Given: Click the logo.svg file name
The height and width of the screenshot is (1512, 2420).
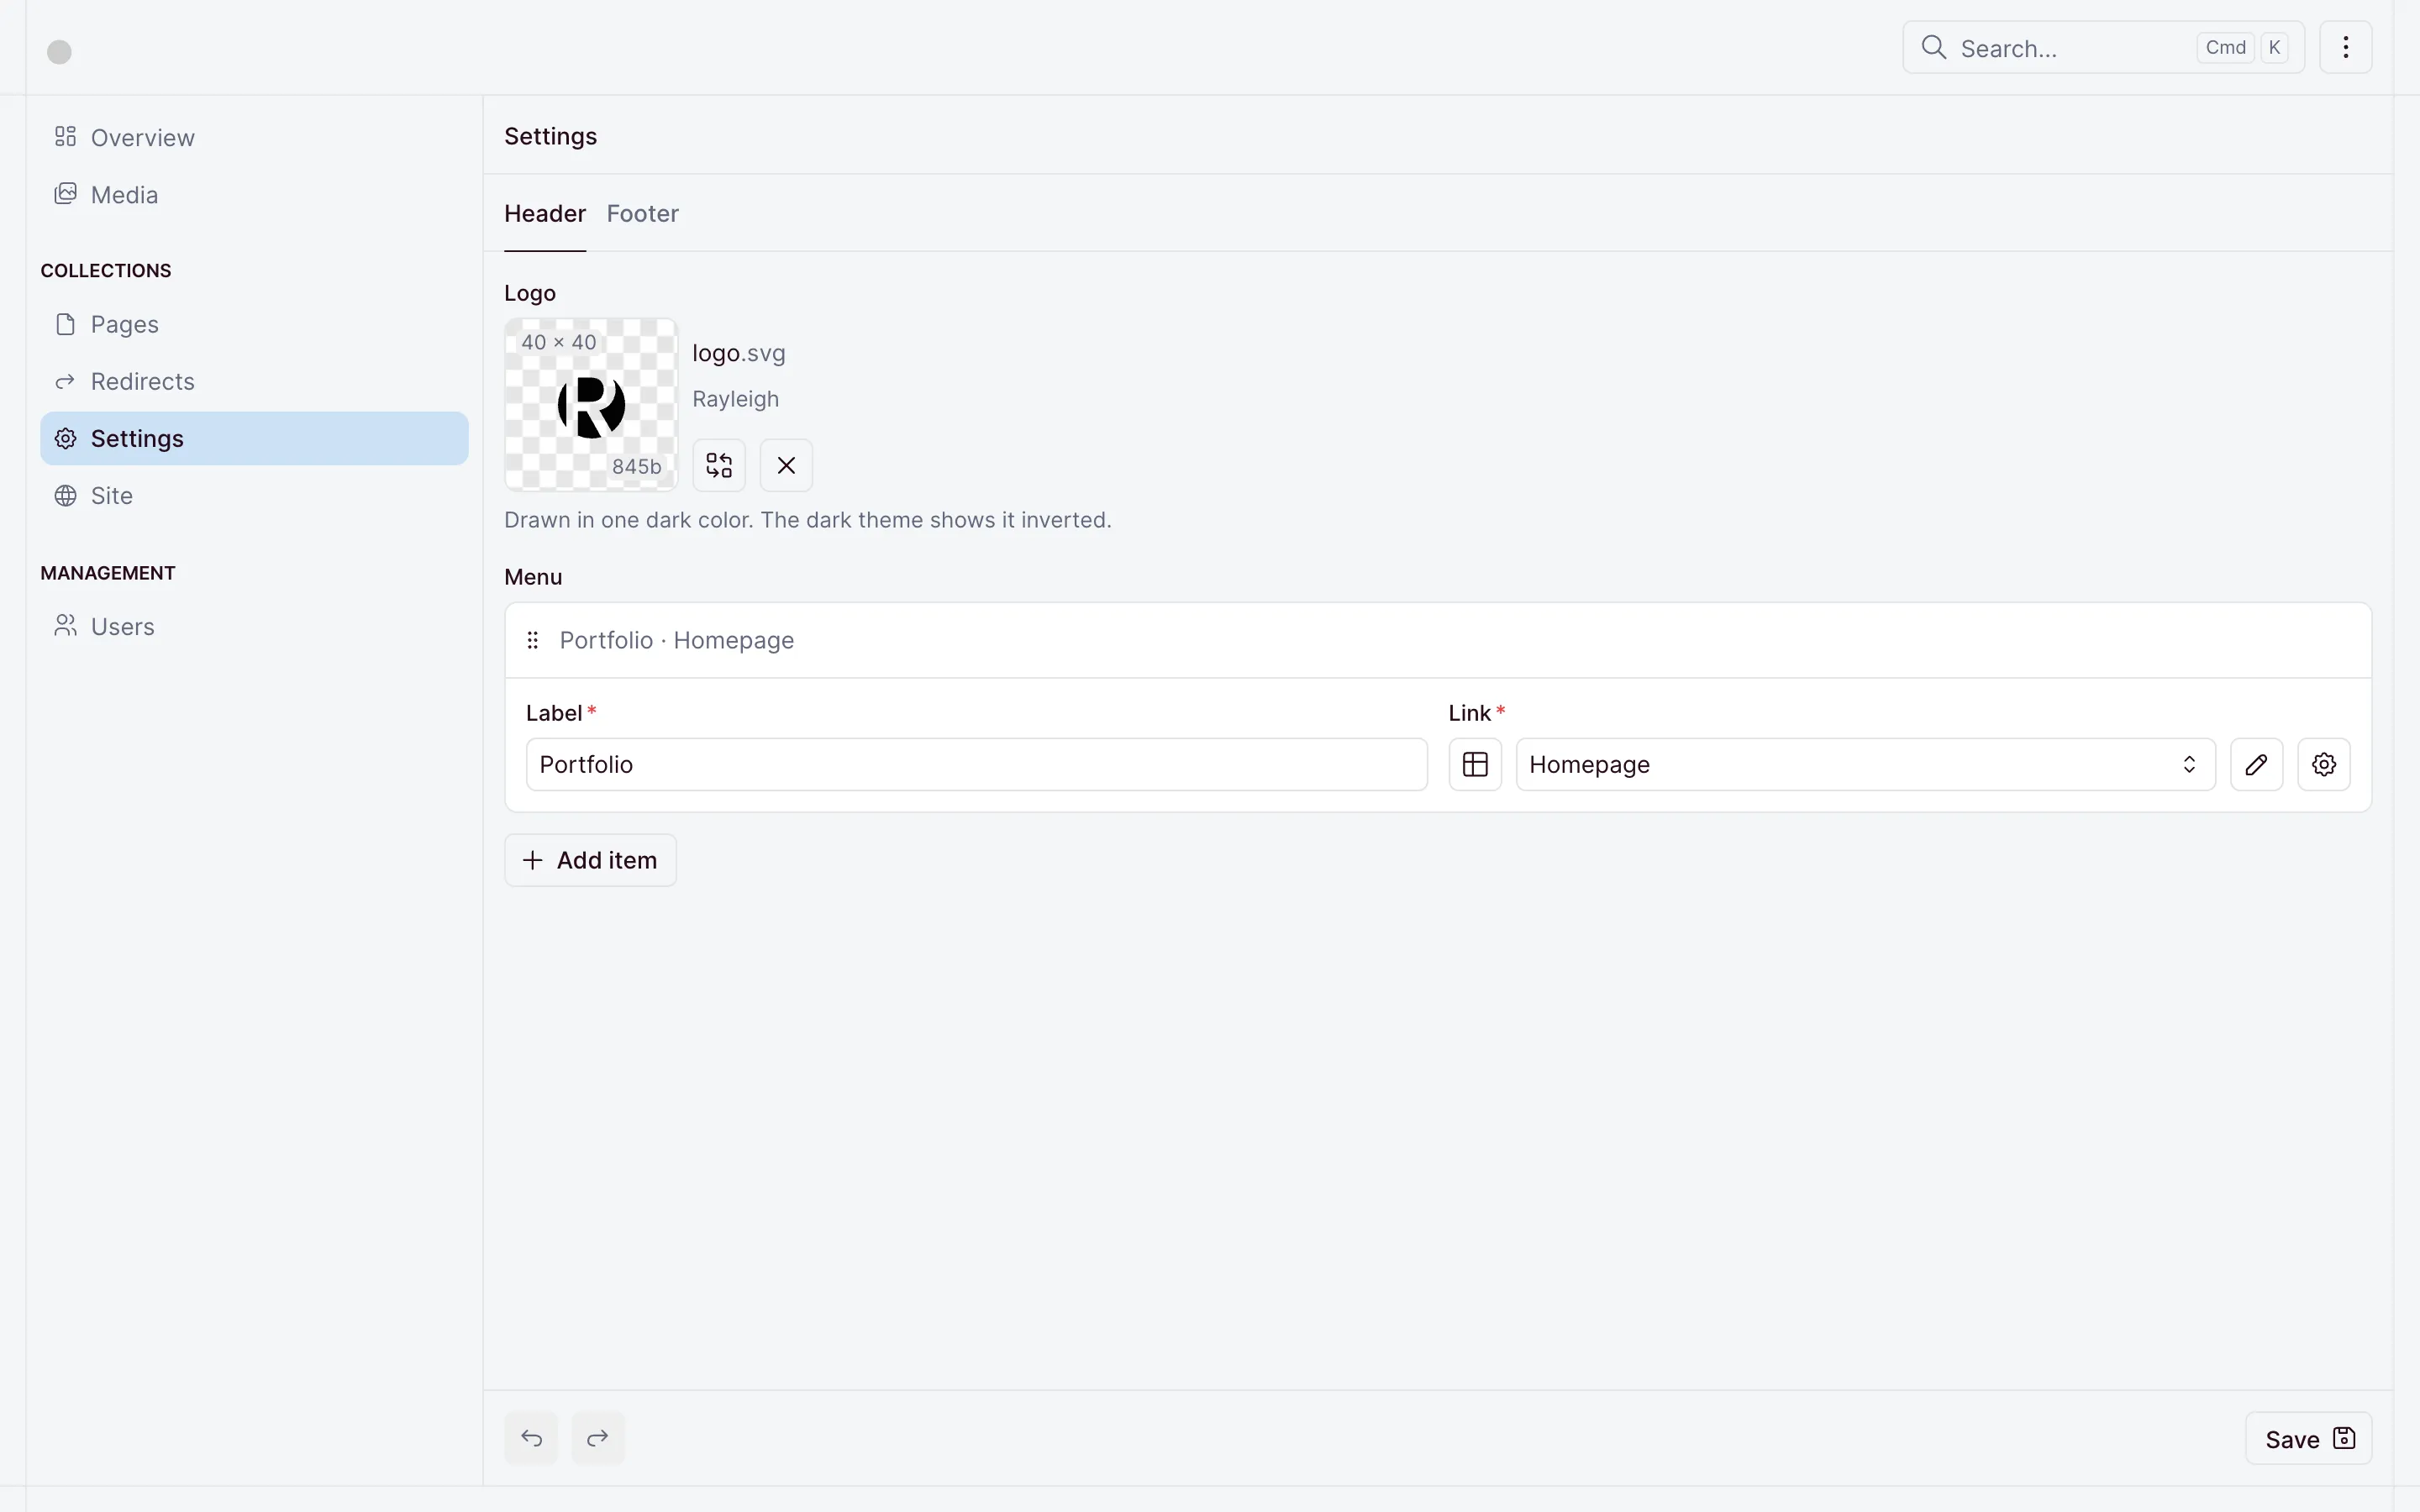Looking at the screenshot, I should pos(739,353).
